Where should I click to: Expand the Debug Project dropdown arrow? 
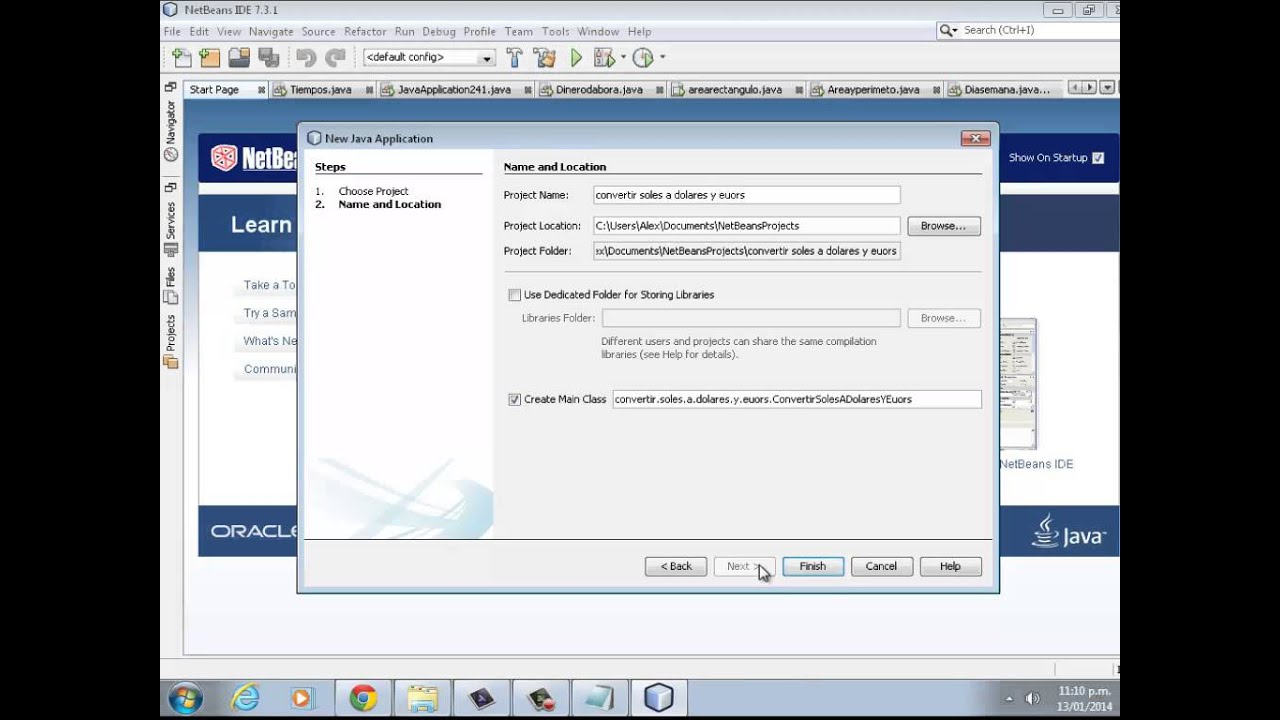(x=623, y=58)
